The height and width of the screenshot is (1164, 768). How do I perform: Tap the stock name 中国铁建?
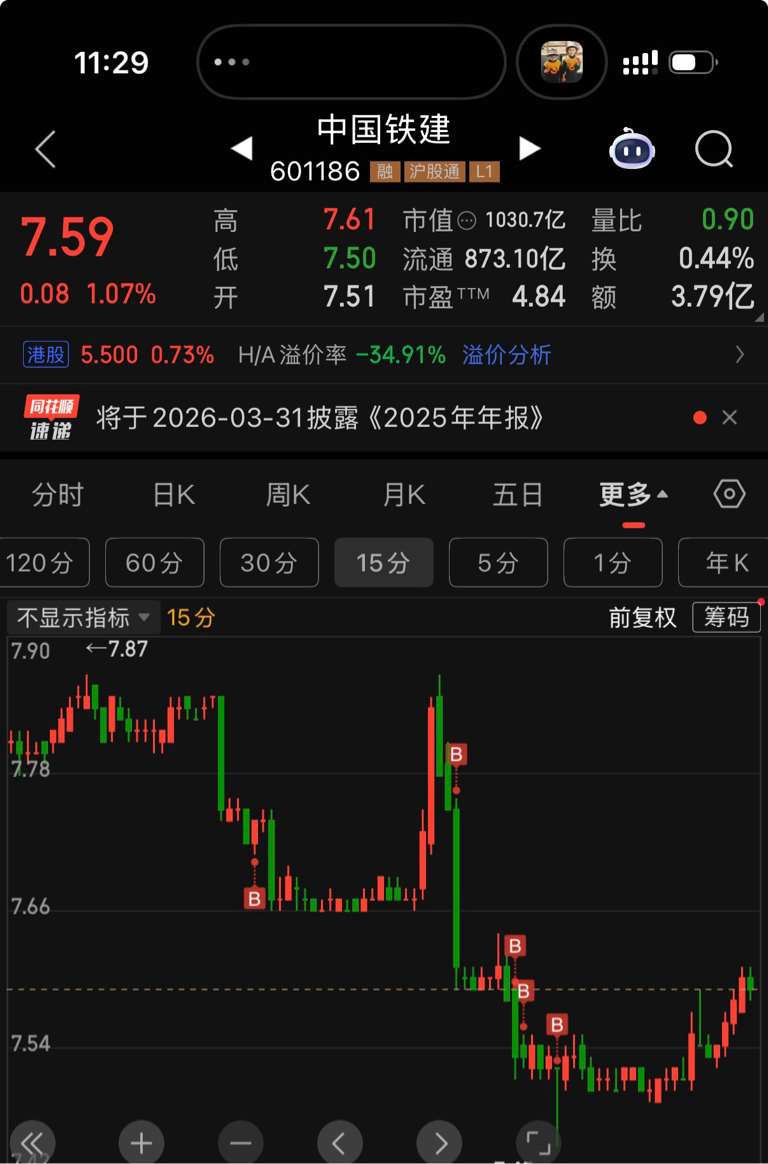(x=384, y=129)
